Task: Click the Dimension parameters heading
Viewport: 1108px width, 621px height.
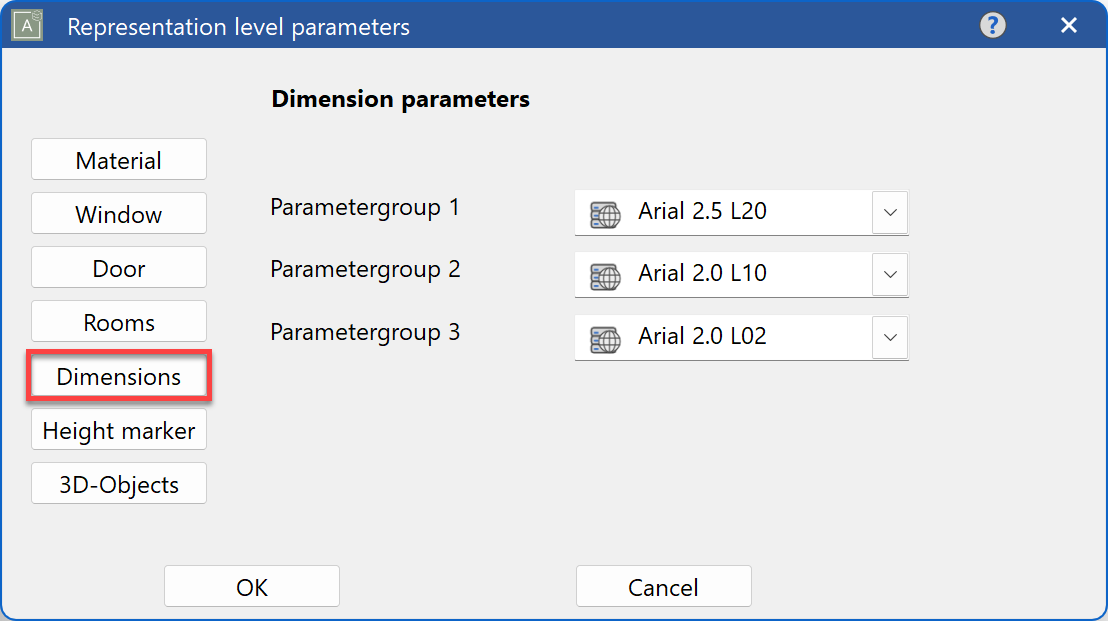Action: (400, 99)
